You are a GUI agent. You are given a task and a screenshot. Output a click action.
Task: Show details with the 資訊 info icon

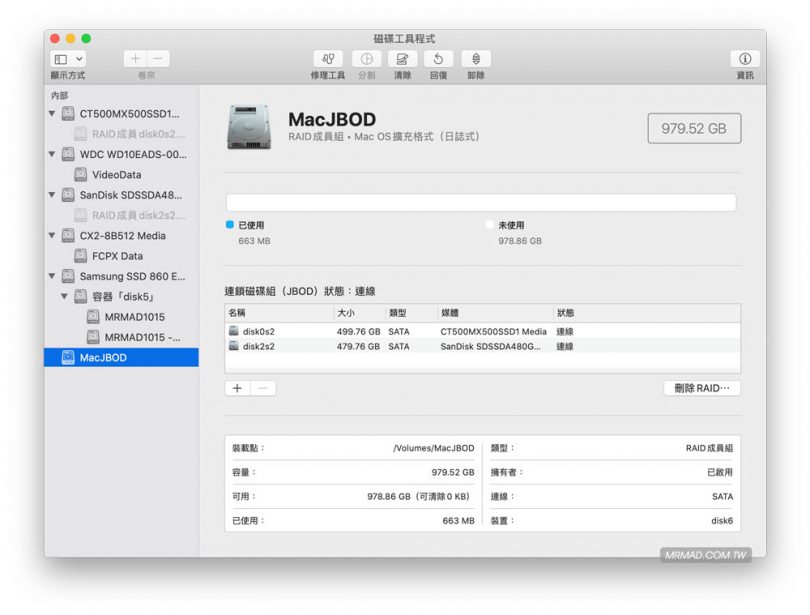coord(745,60)
